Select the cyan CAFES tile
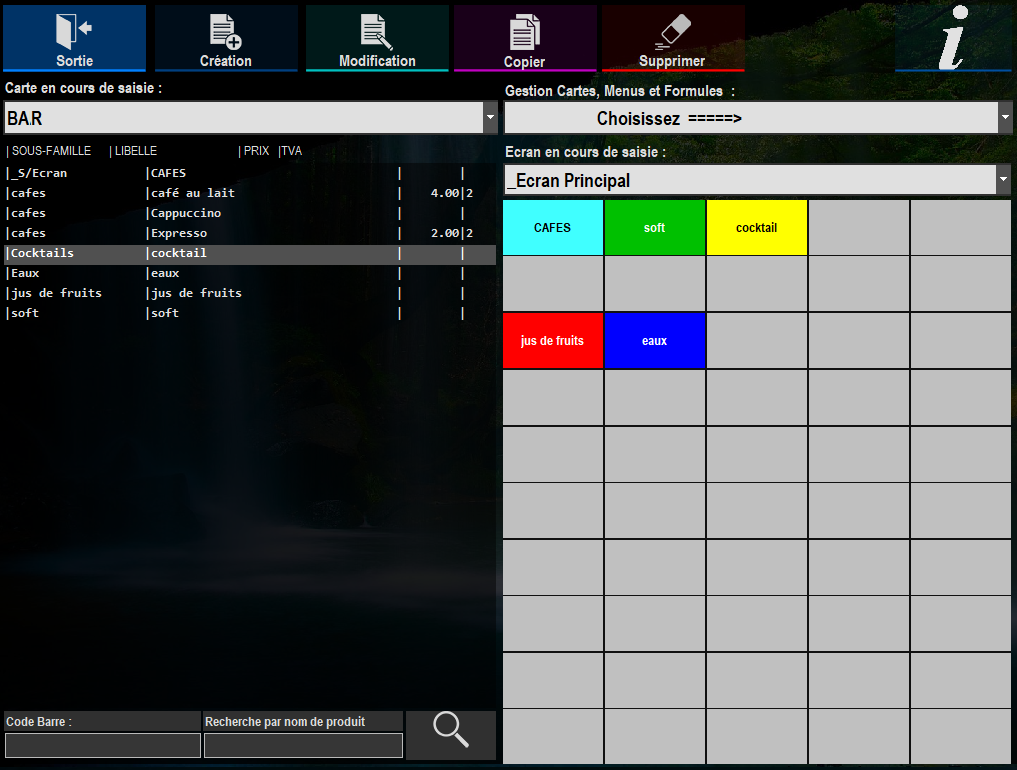Image resolution: width=1017 pixels, height=770 pixels. [x=553, y=228]
